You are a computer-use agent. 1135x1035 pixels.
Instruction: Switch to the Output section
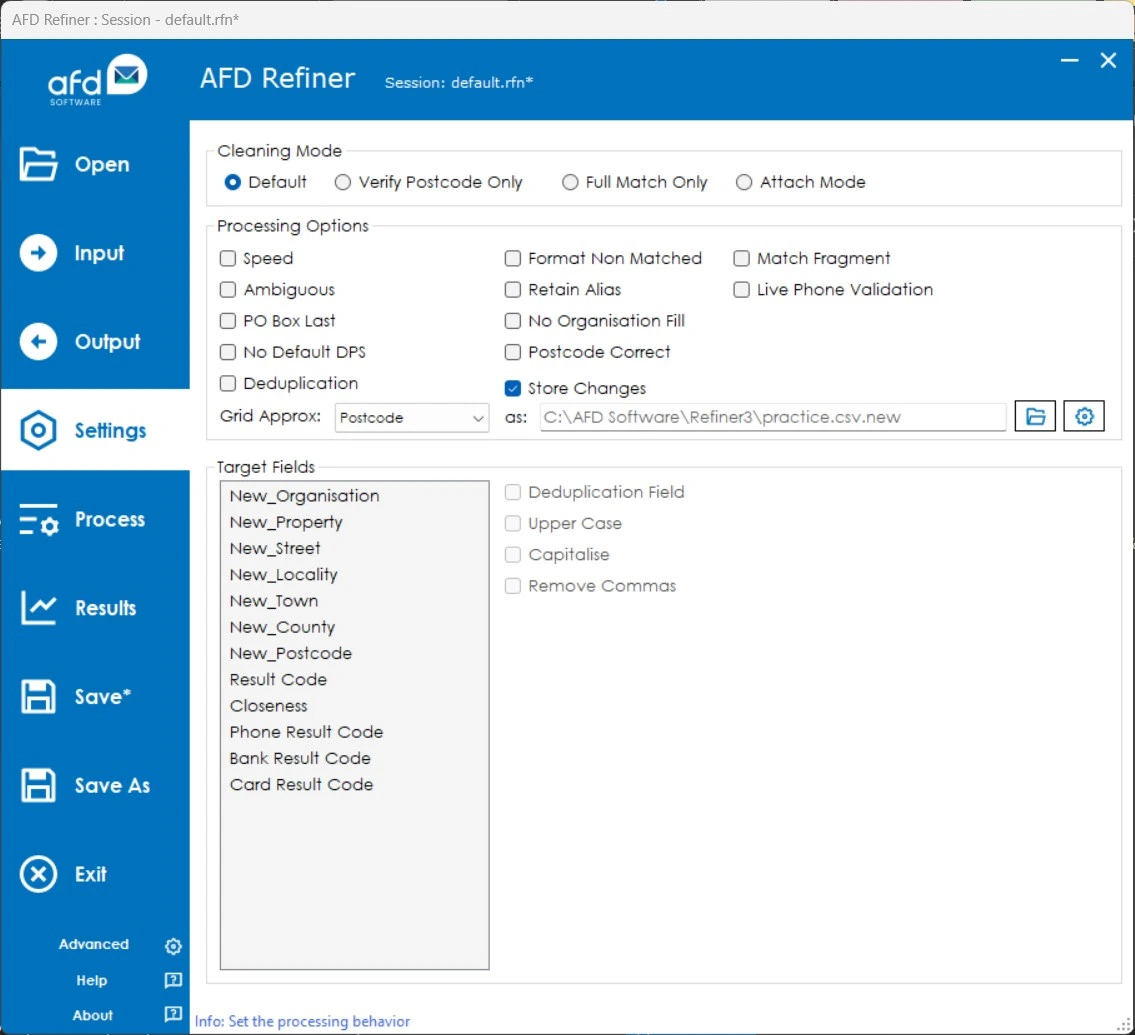click(107, 342)
